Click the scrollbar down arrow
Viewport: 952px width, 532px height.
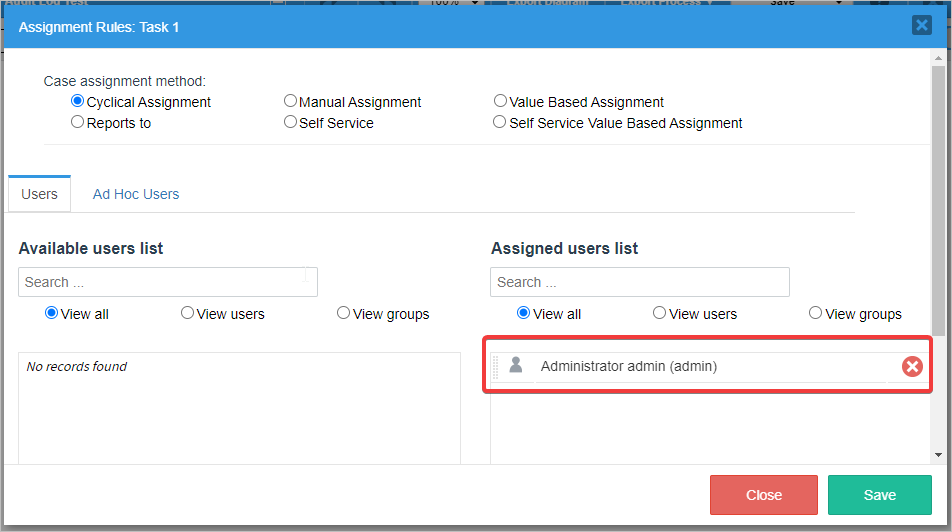937,454
